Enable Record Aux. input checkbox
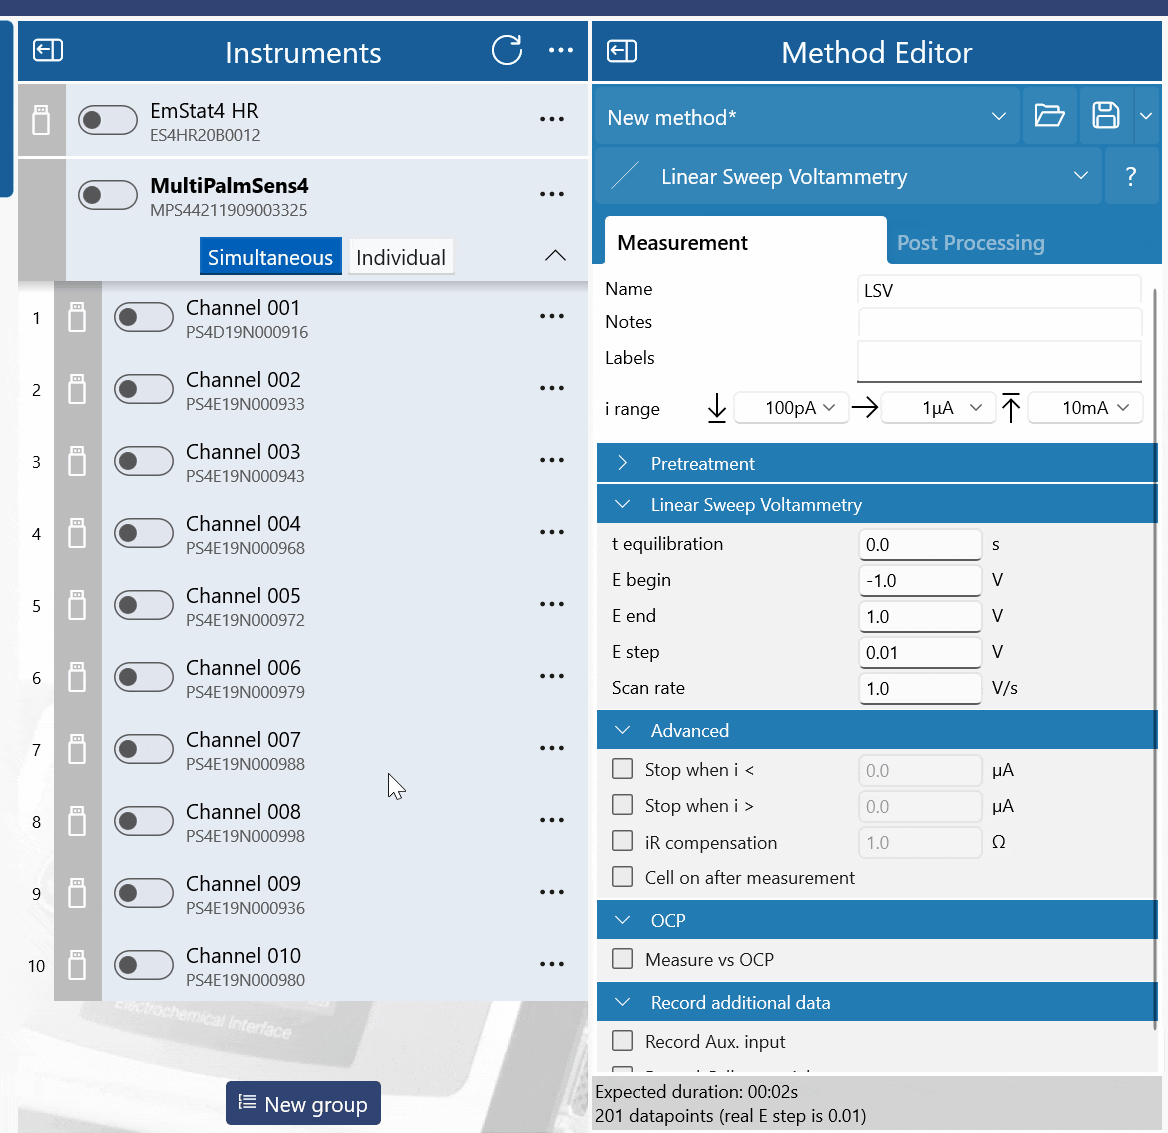 622,1040
